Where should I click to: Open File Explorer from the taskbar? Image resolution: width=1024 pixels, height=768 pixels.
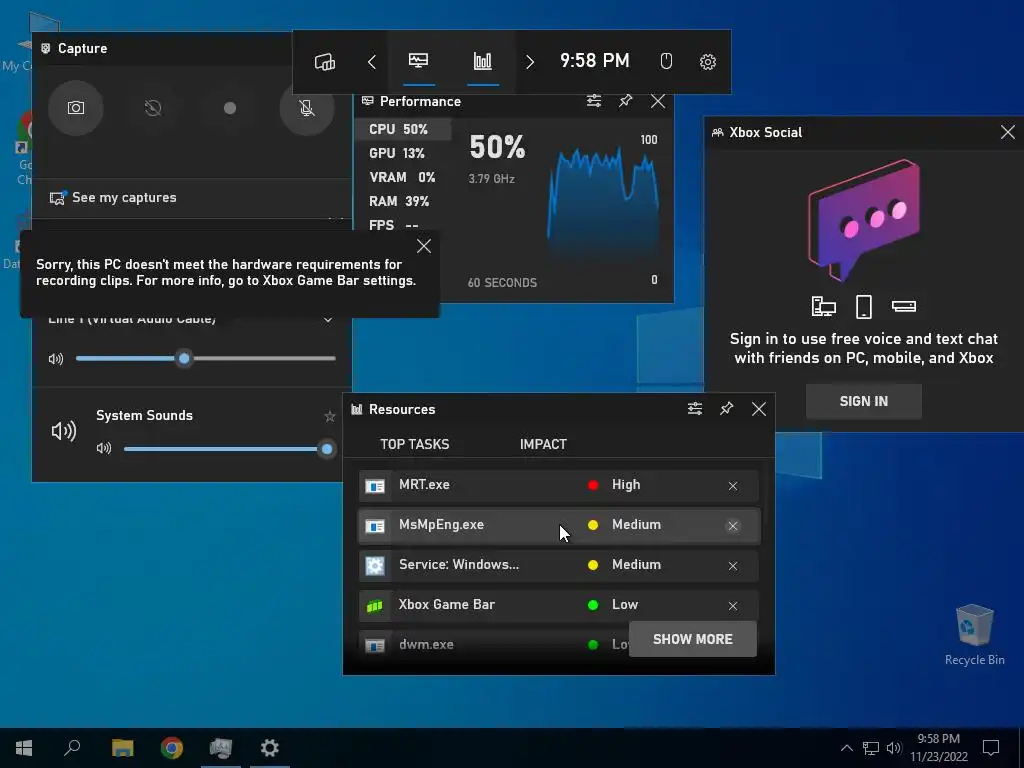[122, 748]
